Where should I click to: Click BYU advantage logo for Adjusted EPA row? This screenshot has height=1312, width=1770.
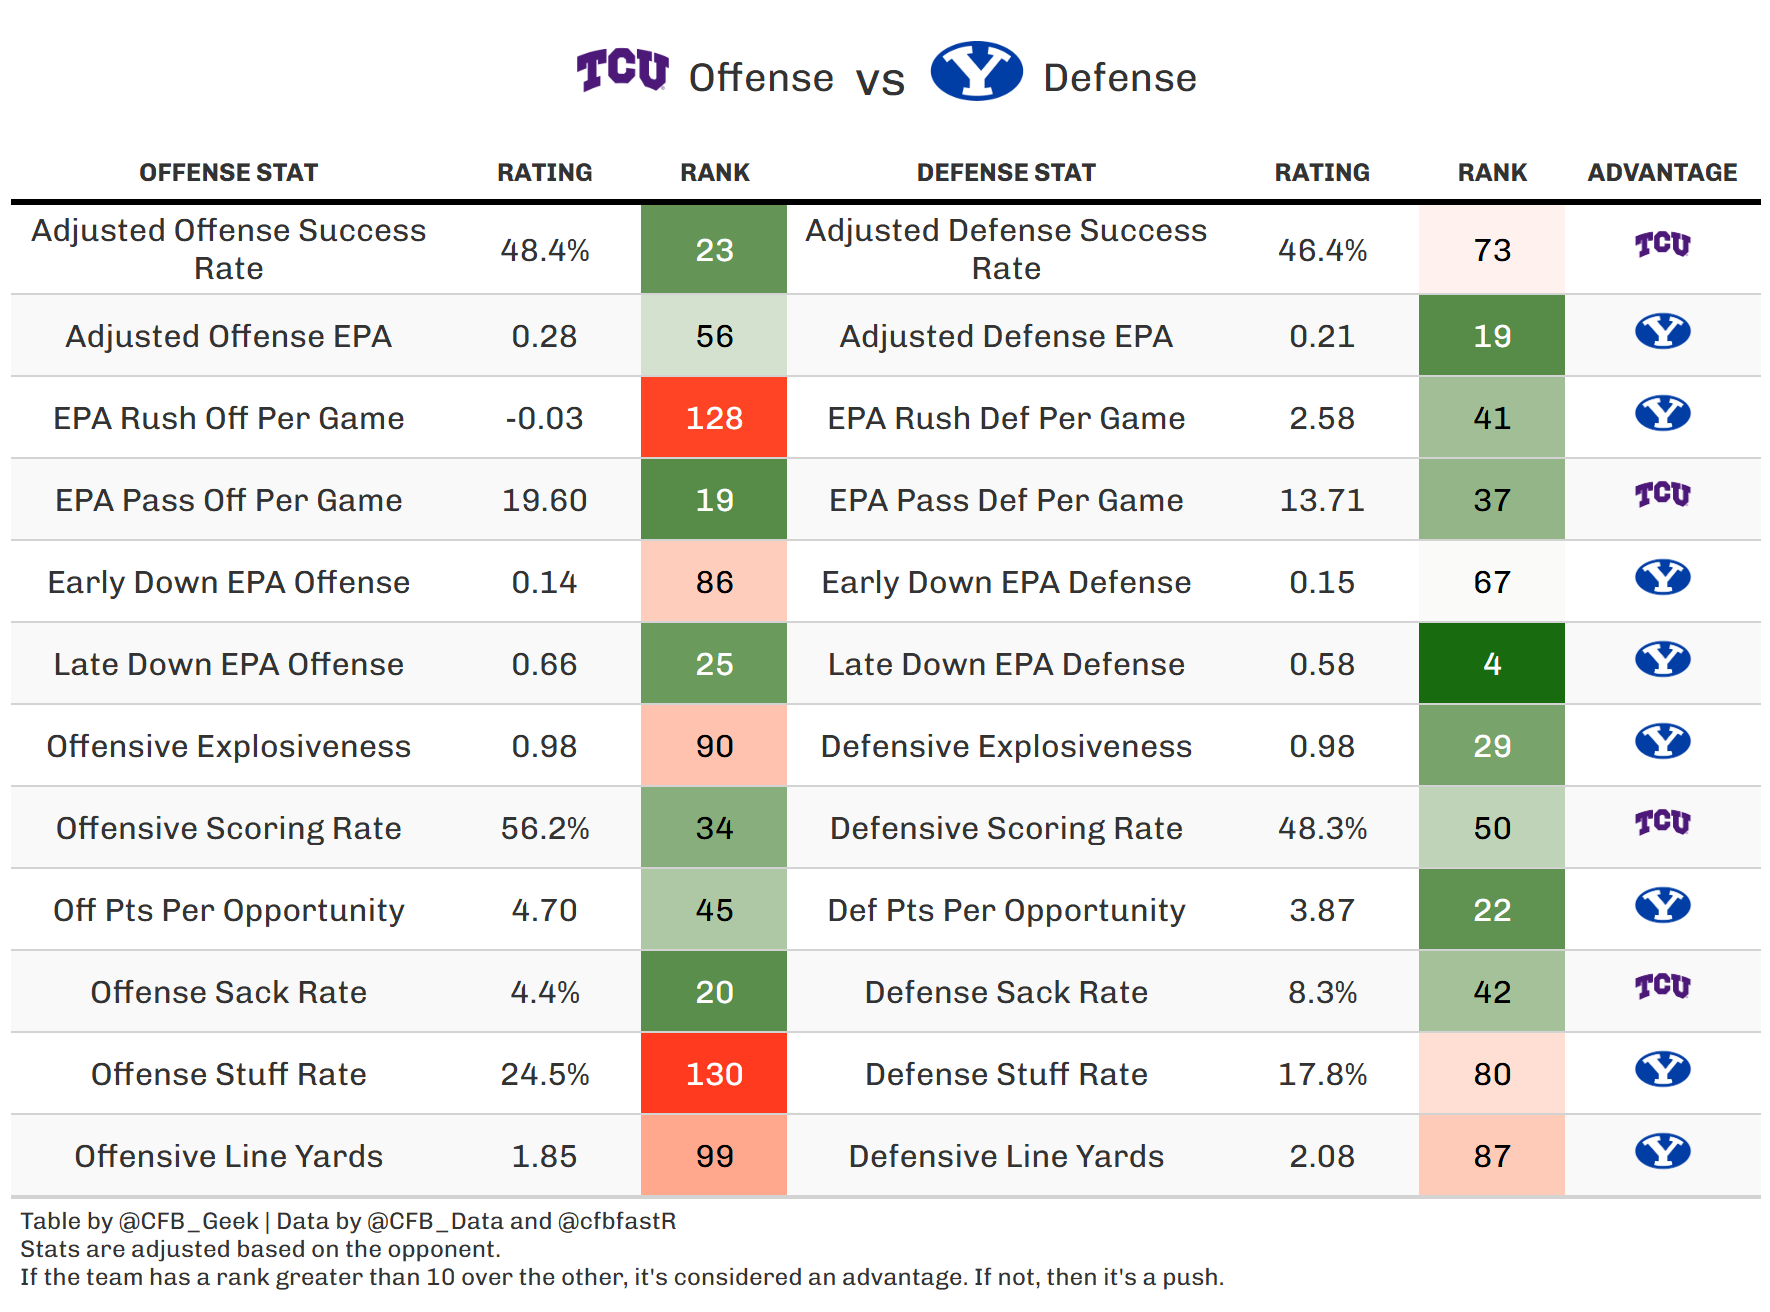[1662, 331]
